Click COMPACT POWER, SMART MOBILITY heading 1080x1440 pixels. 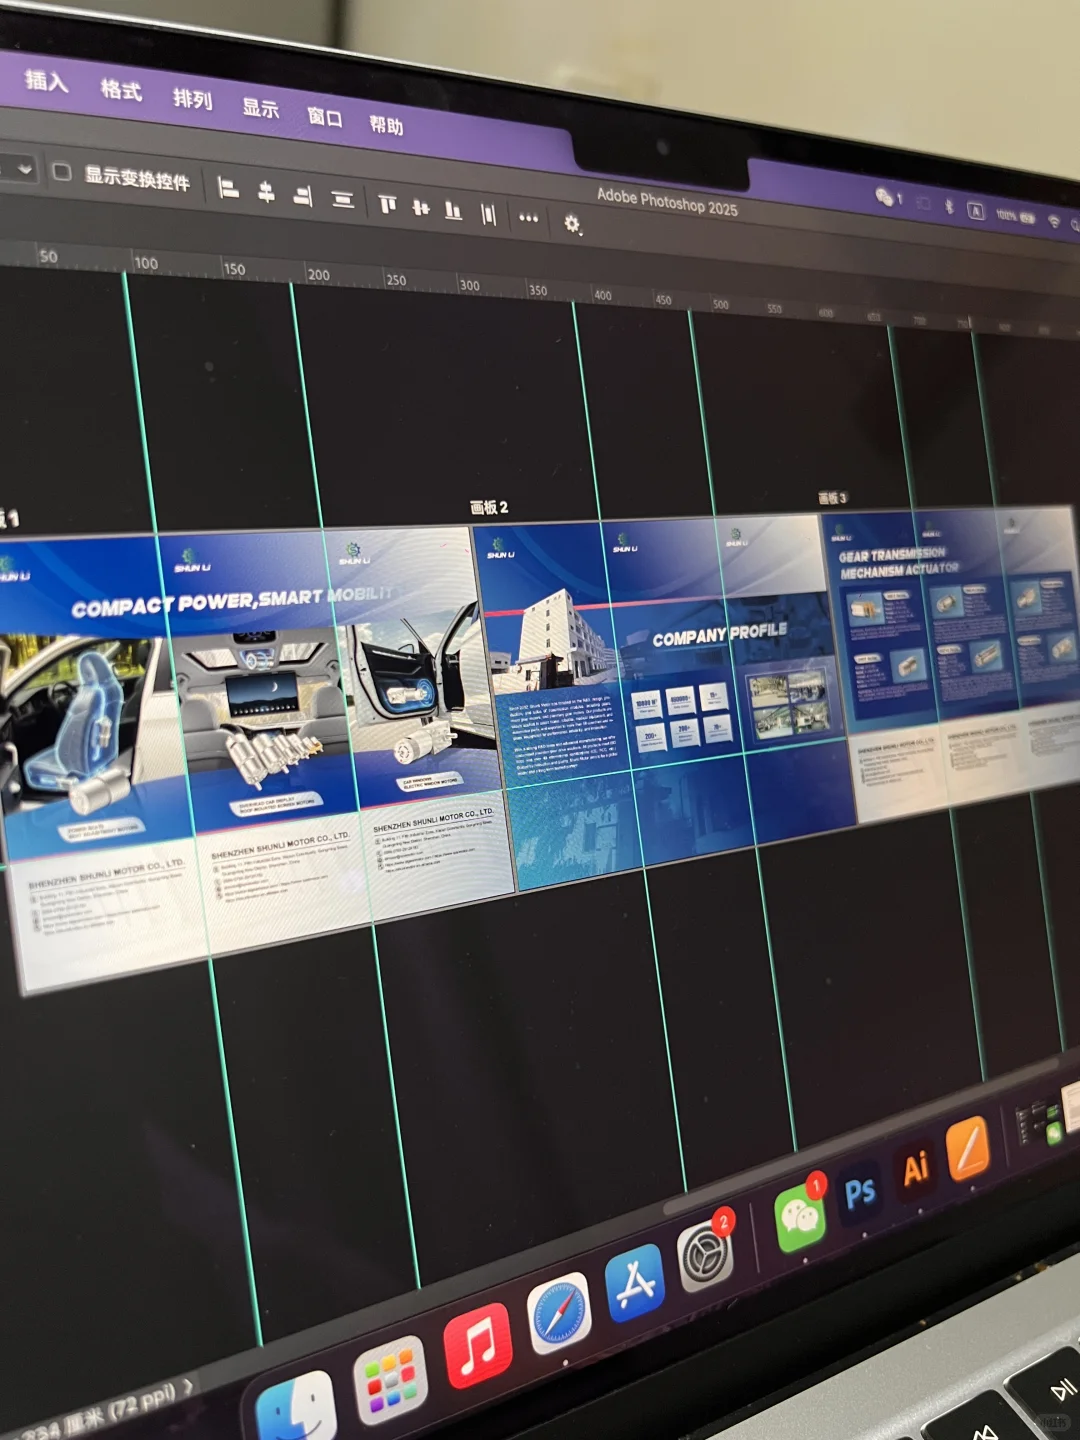pyautogui.click(x=232, y=601)
